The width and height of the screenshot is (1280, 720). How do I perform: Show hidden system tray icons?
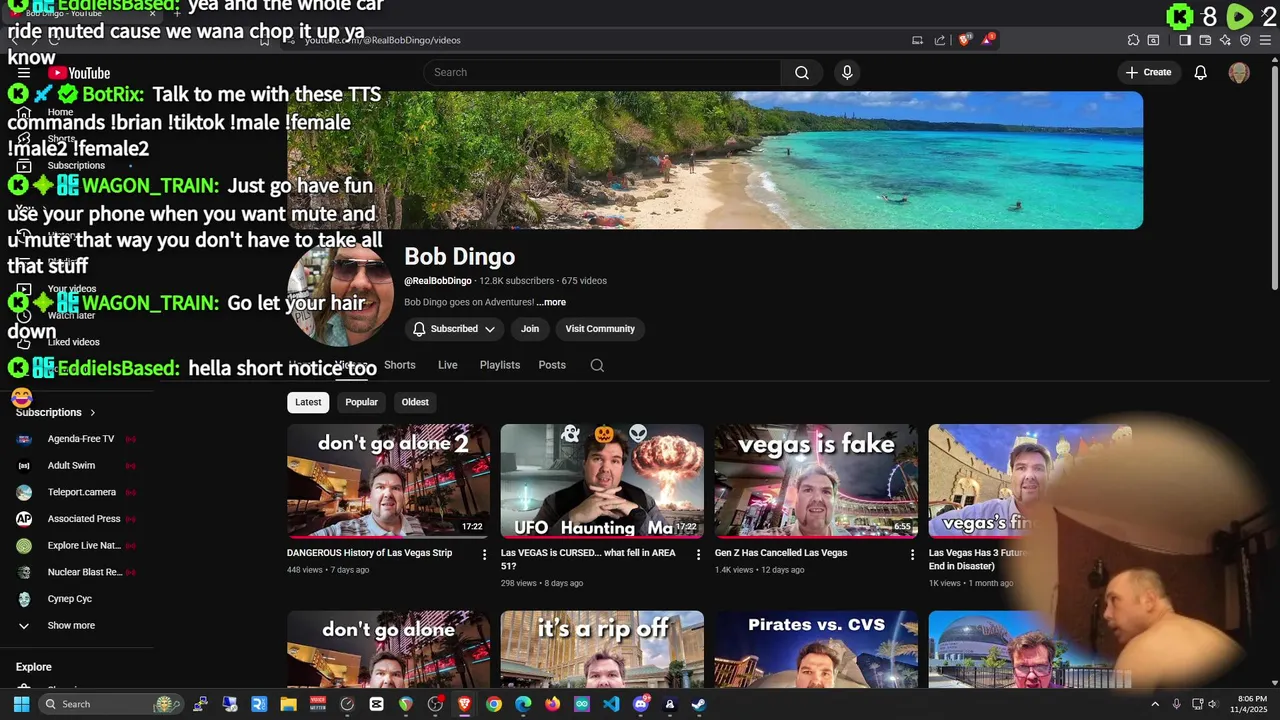1155,704
